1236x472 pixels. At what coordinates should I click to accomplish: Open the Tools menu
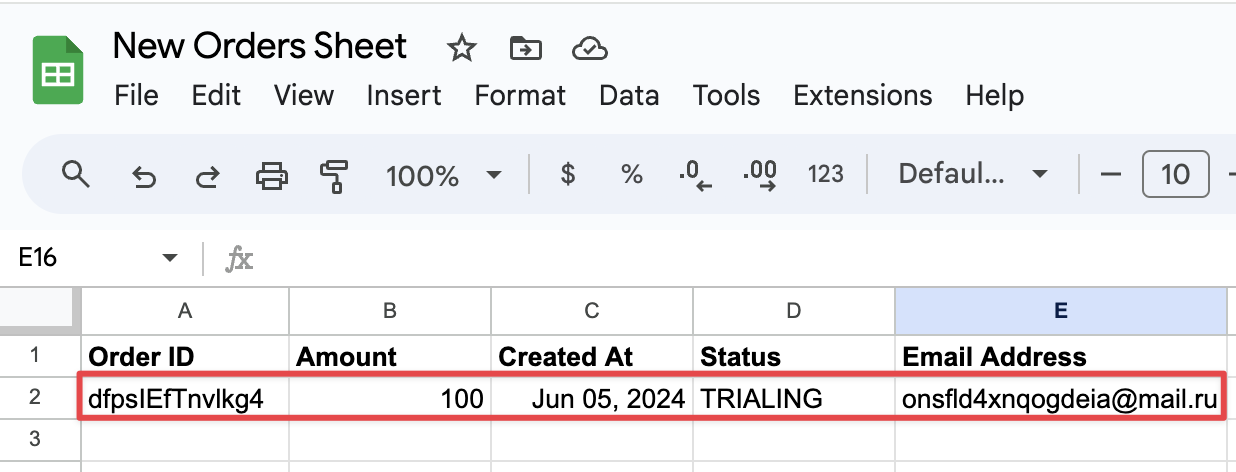click(727, 96)
